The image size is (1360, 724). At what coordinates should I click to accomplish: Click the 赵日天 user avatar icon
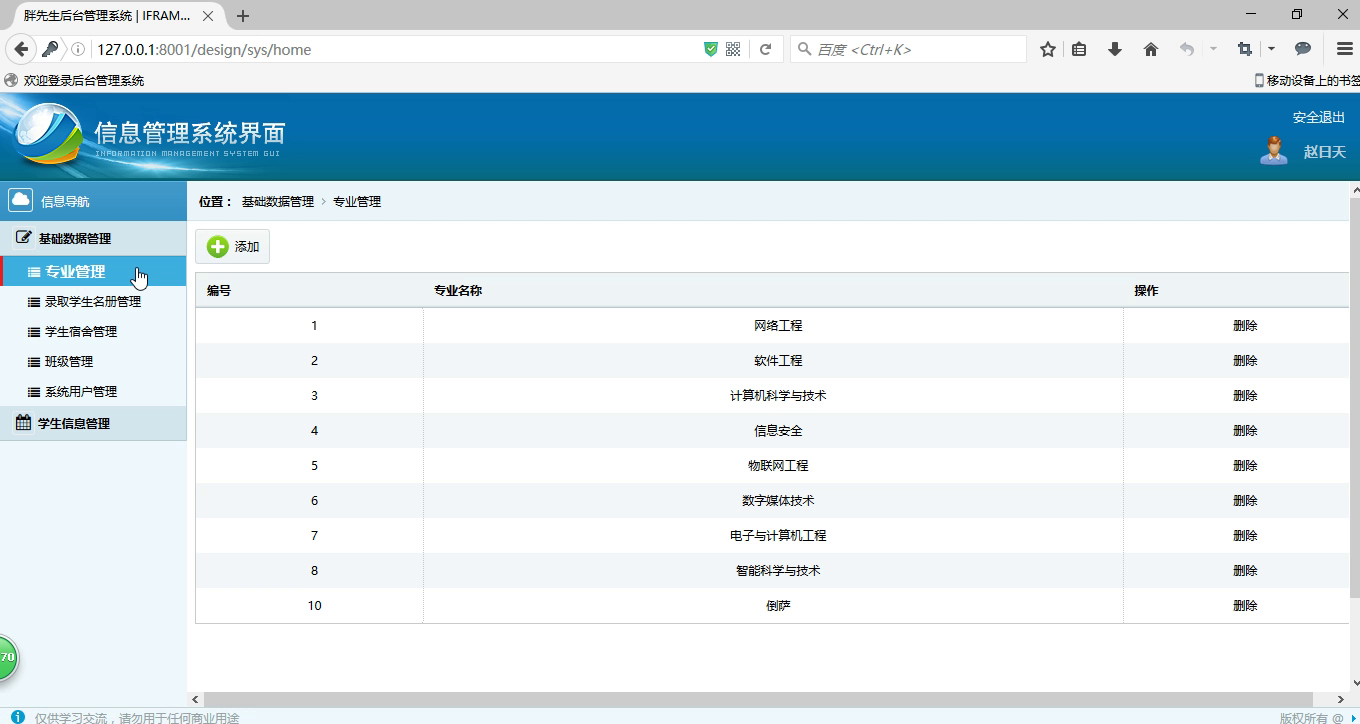click(1273, 151)
